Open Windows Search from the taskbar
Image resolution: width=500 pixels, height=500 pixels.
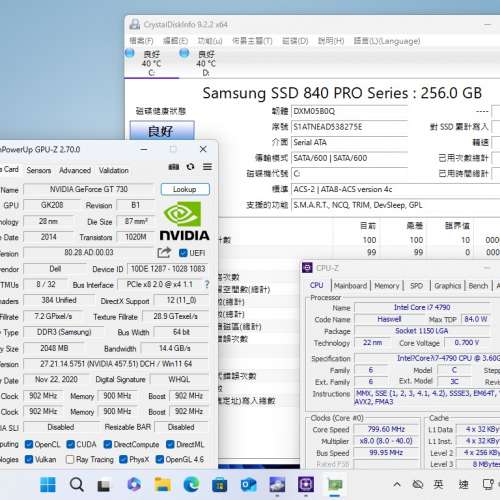pos(77,484)
